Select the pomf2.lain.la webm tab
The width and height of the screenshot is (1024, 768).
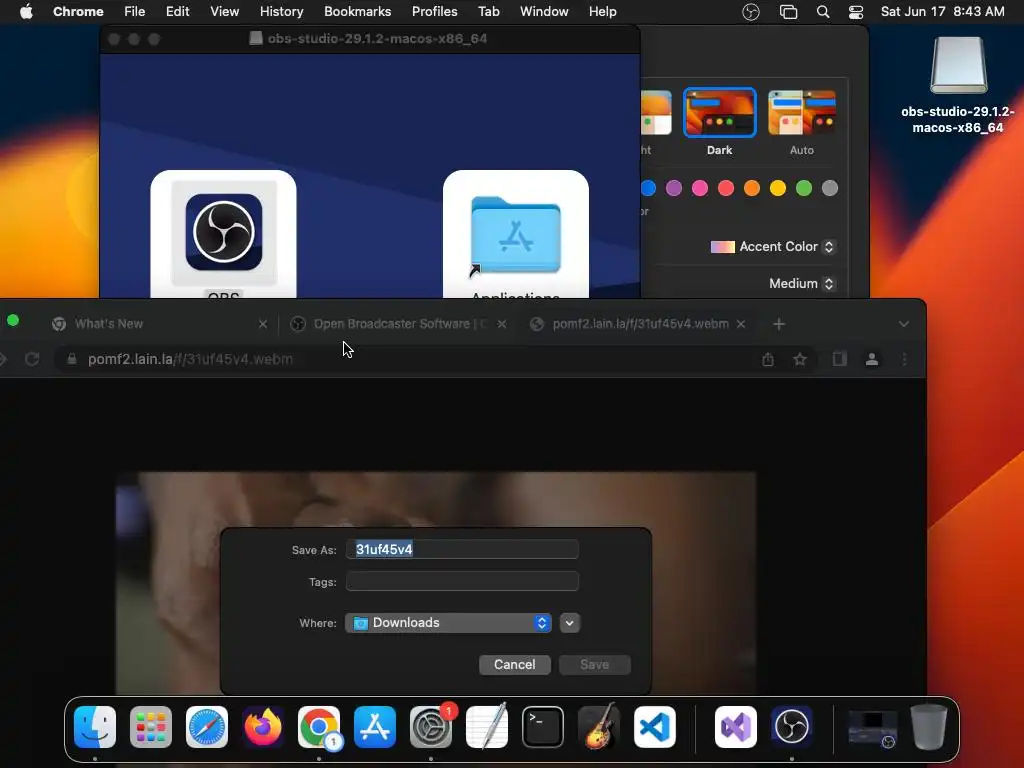pos(639,324)
